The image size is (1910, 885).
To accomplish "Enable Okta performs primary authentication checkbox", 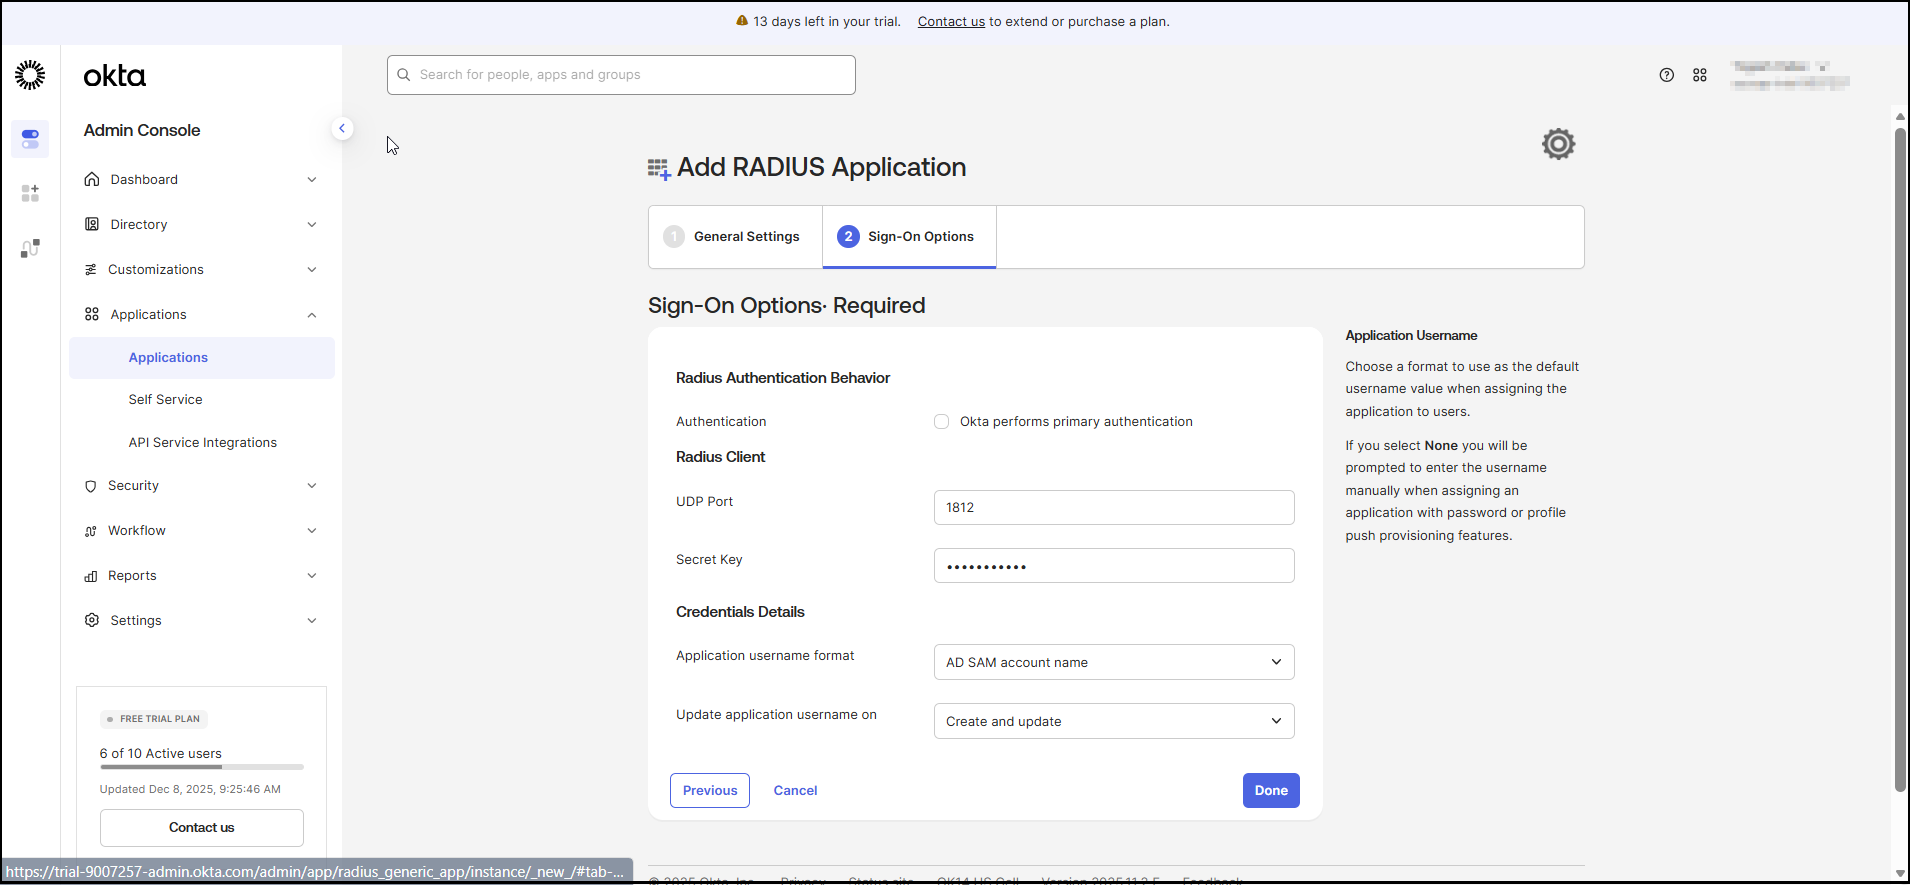I will [941, 422].
